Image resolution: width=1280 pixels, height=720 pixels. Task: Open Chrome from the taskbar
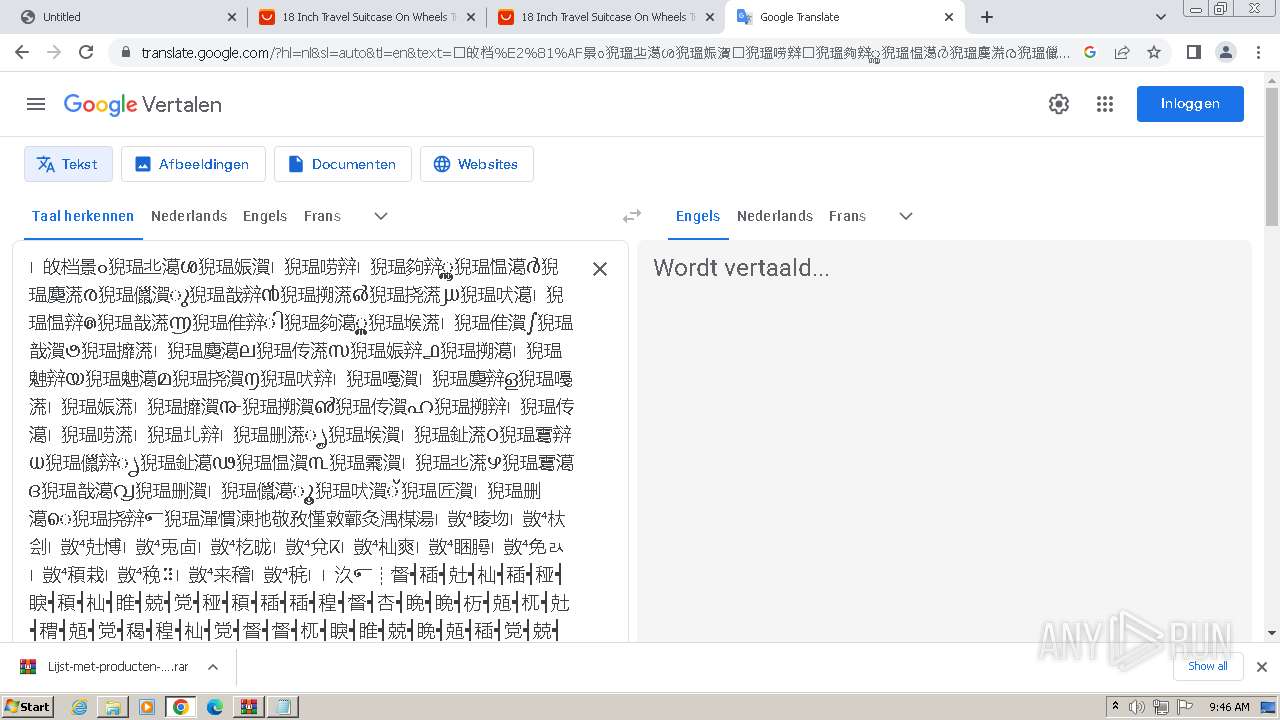point(180,707)
